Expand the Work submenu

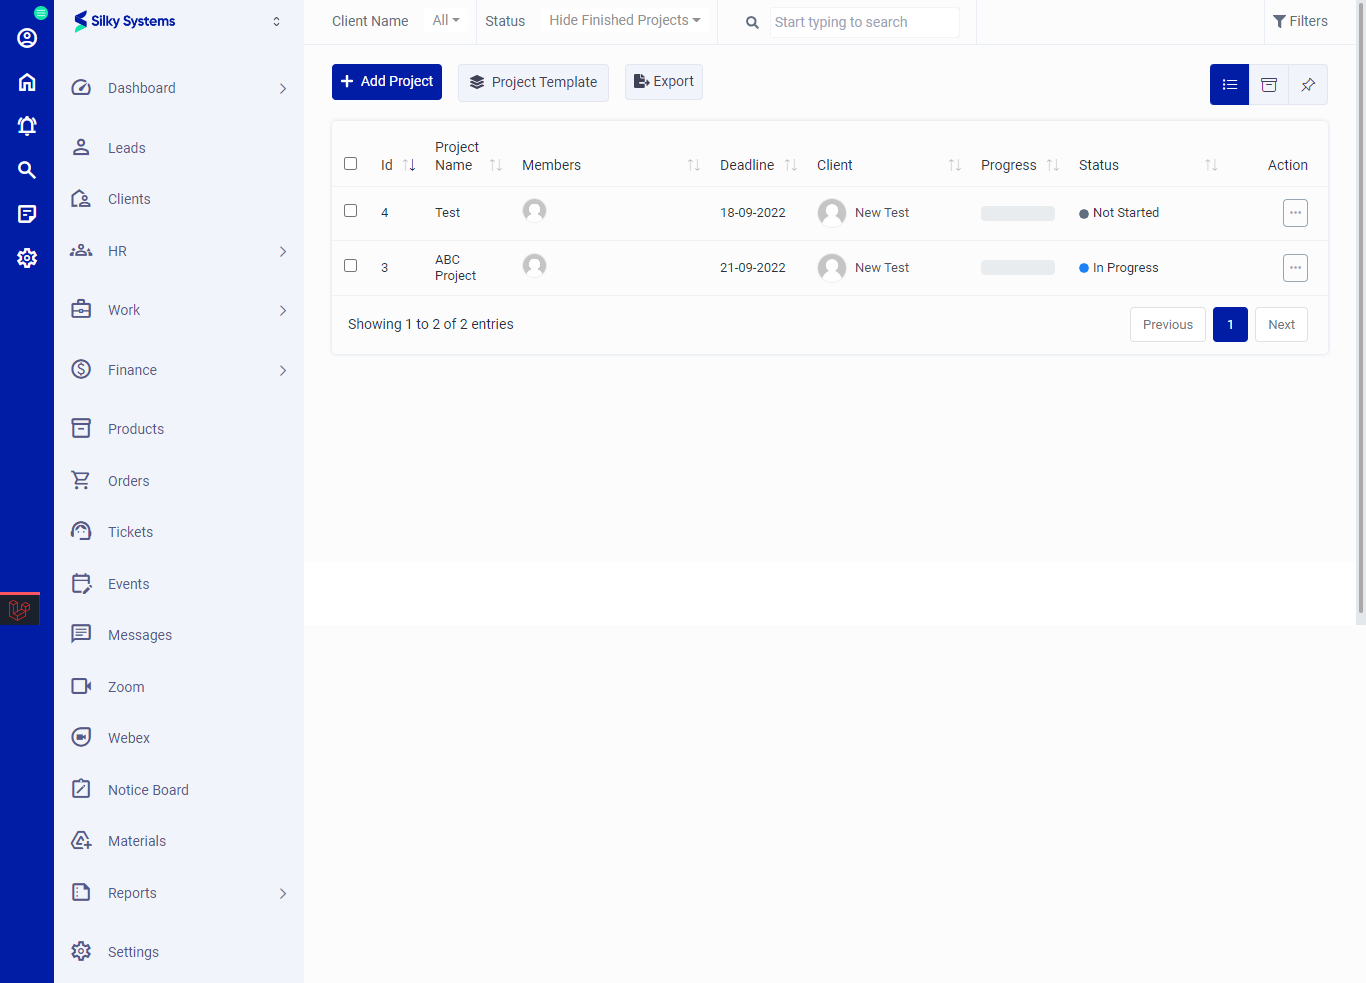tap(126, 310)
